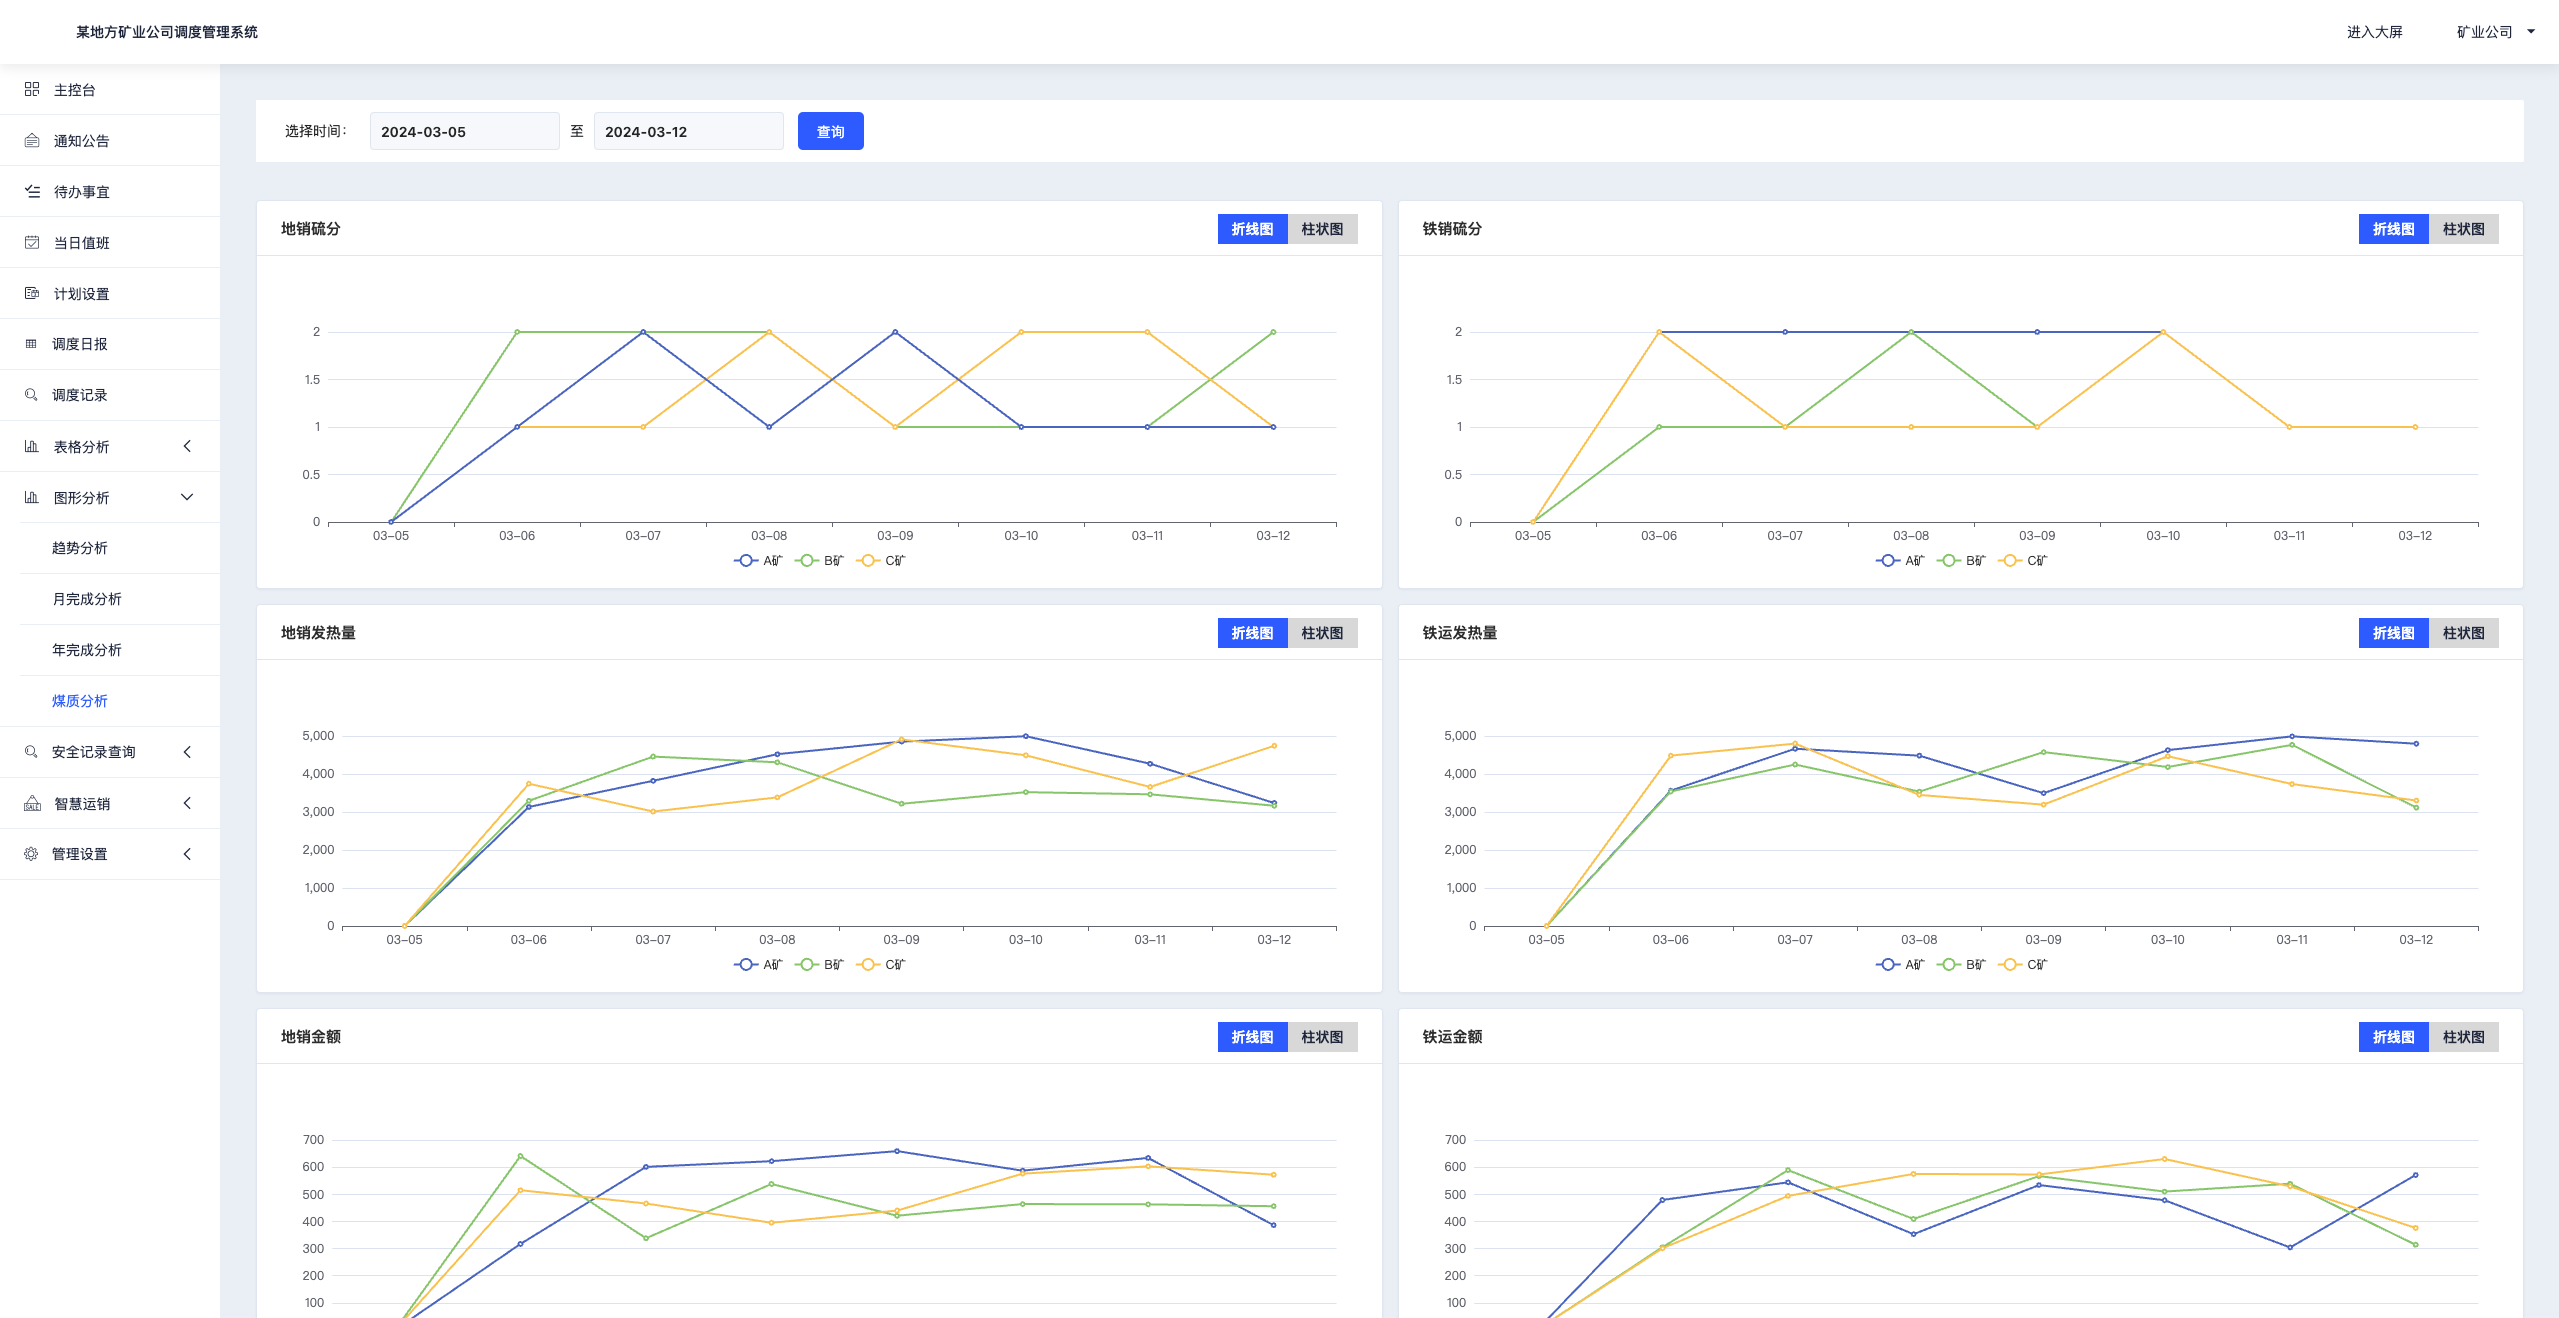Toggle A矿 legend in 铁销硫分 chart
The width and height of the screenshot is (2559, 1318).
1900,560
